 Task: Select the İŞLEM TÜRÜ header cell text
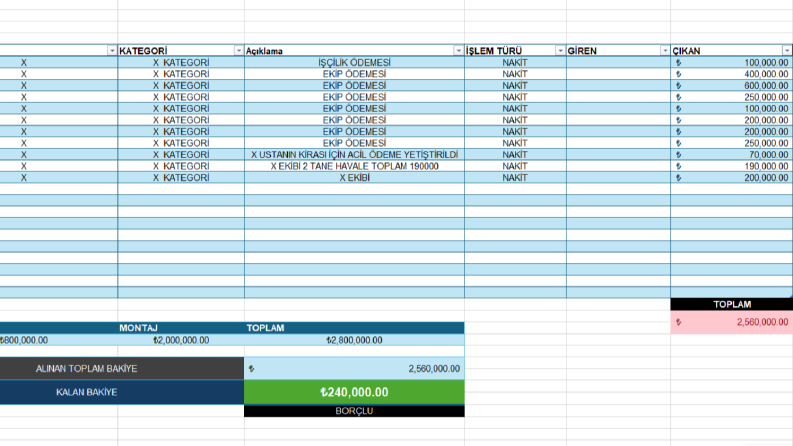pos(494,51)
